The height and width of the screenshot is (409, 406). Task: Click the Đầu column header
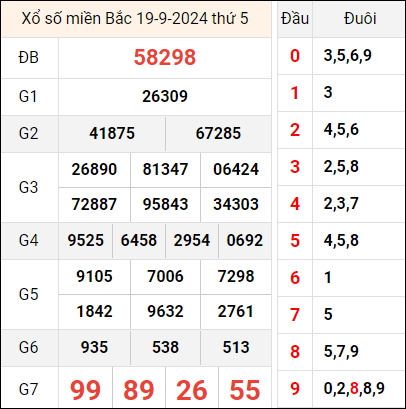click(295, 19)
